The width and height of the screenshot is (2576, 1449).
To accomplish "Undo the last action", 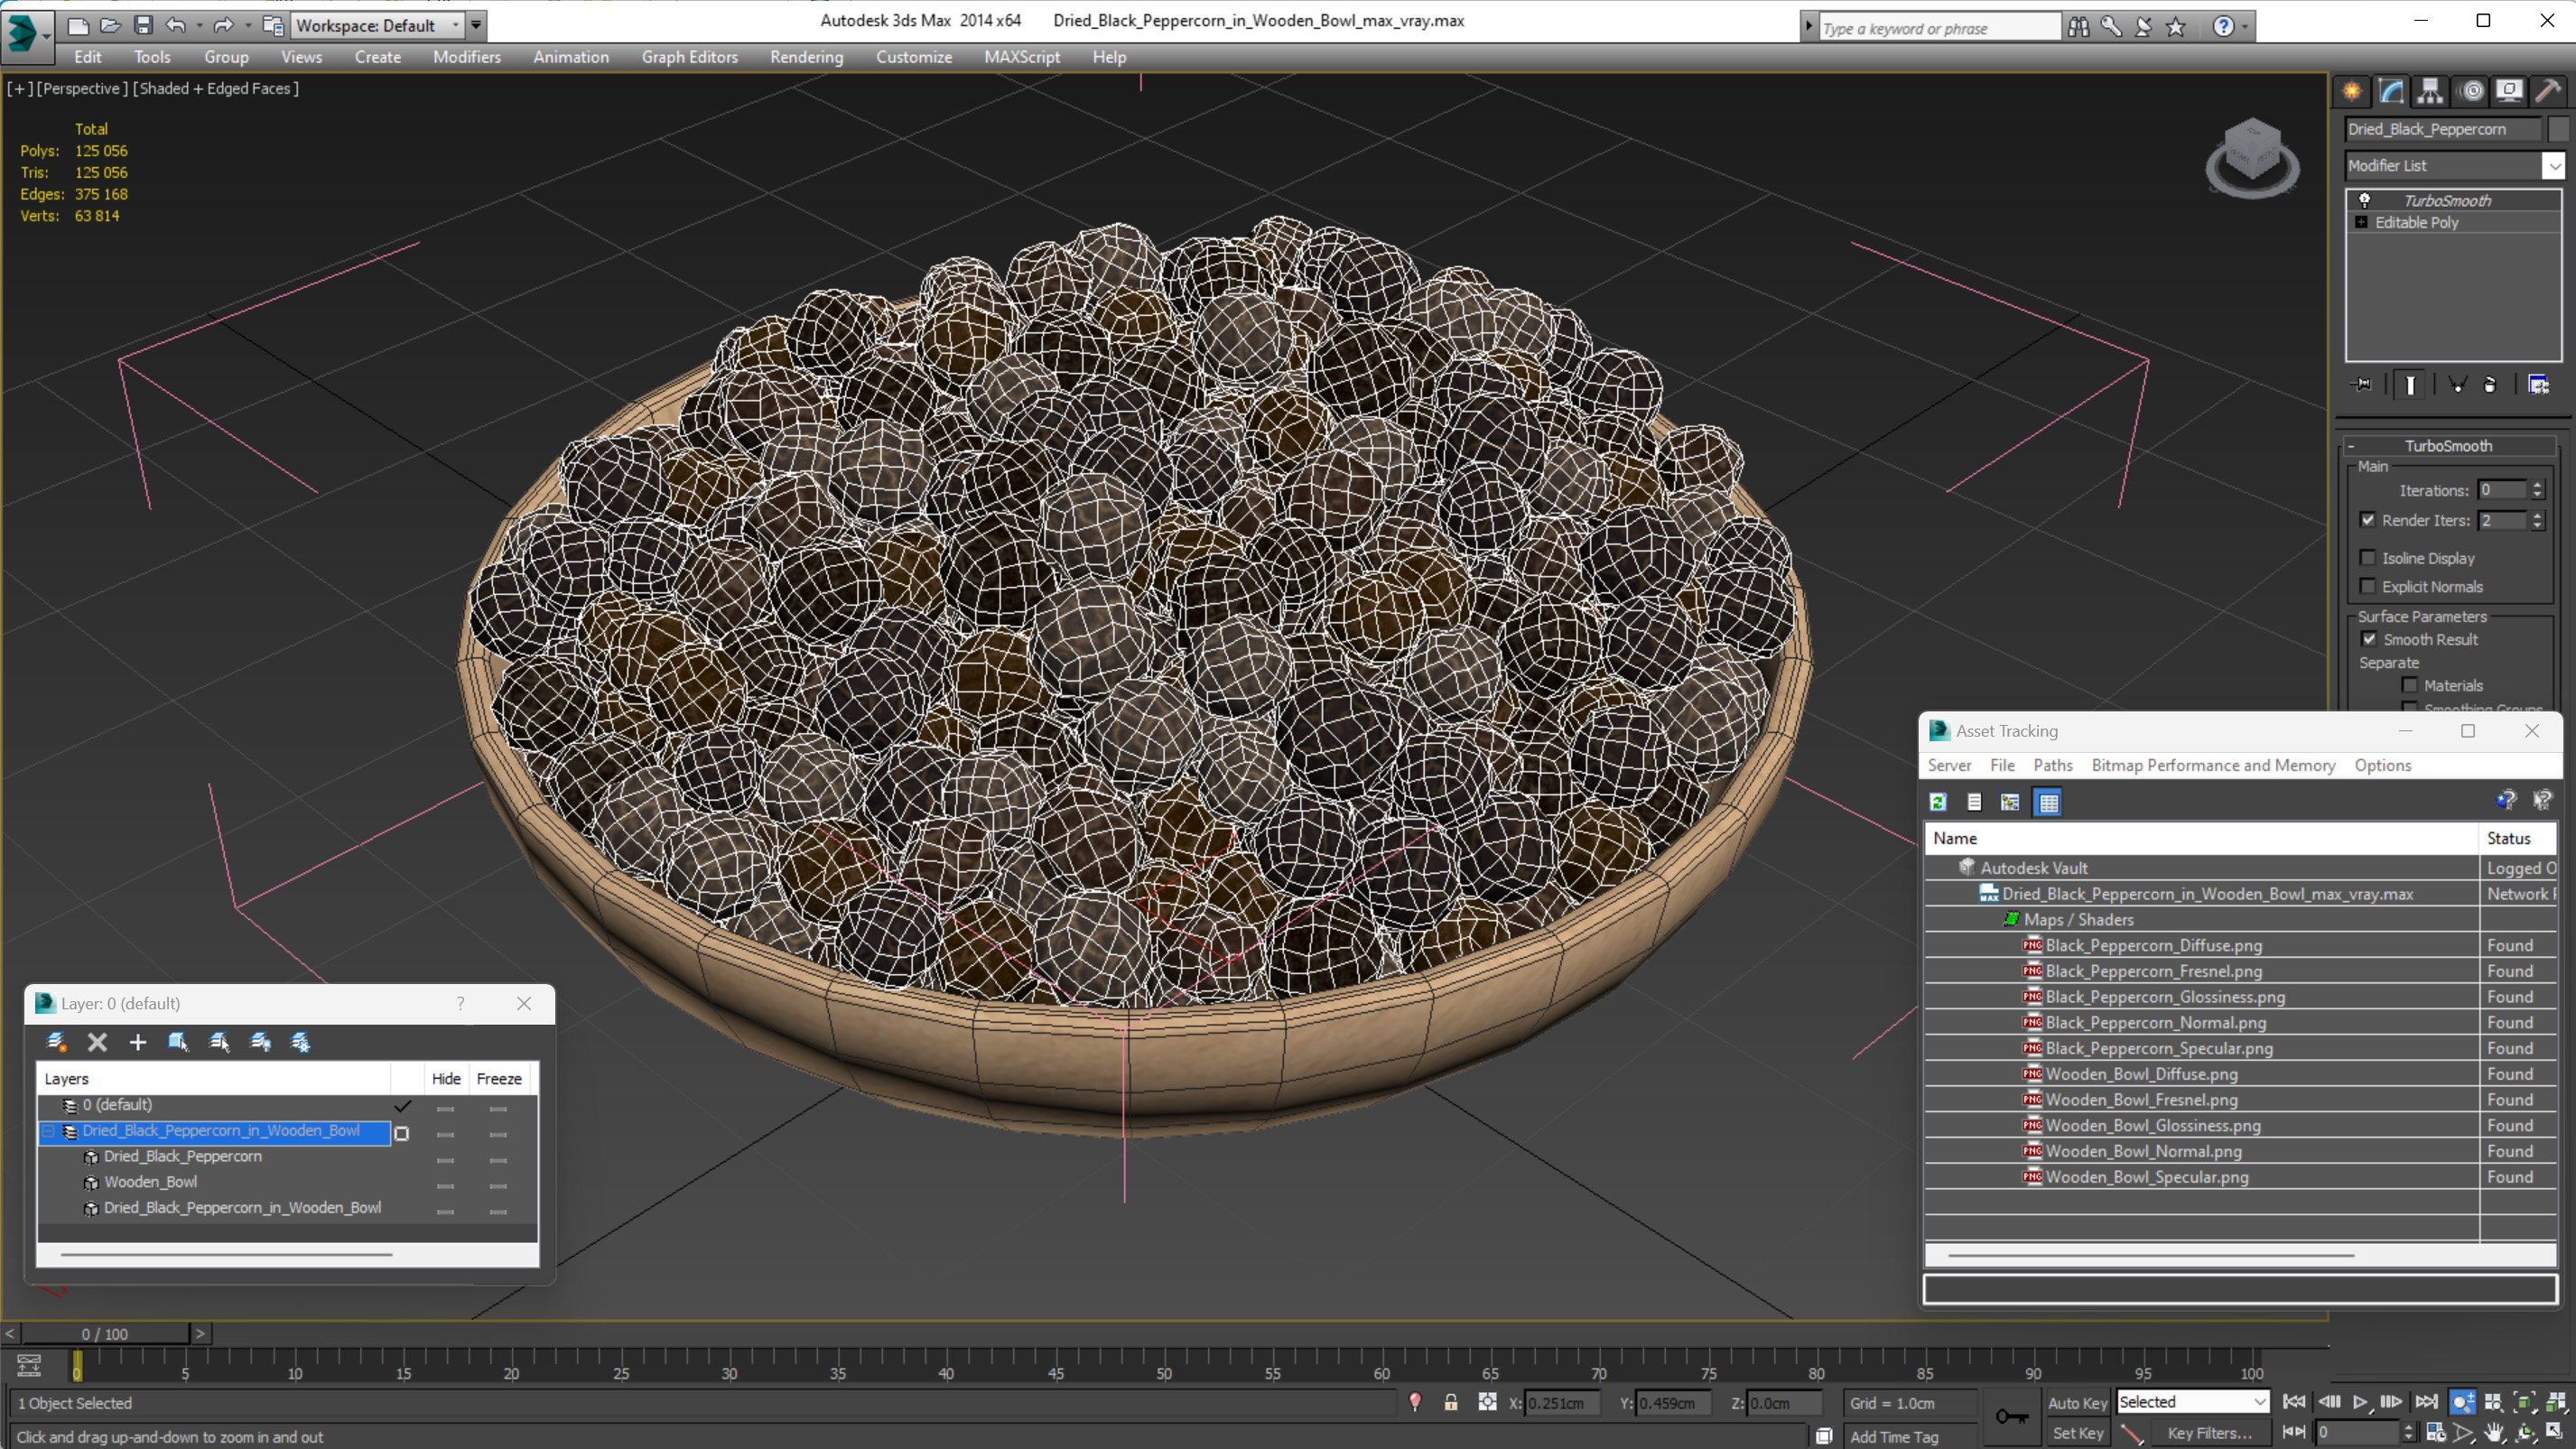I will [175, 25].
